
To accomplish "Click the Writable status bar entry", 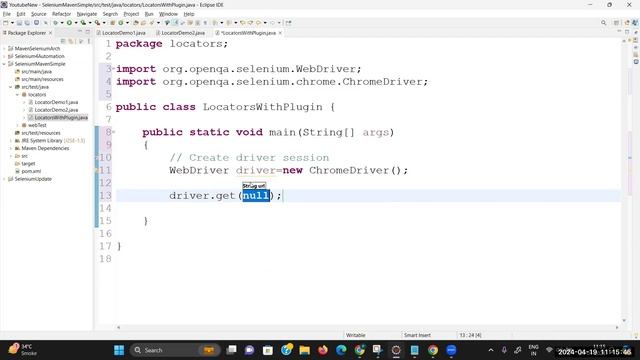I will coord(356,335).
